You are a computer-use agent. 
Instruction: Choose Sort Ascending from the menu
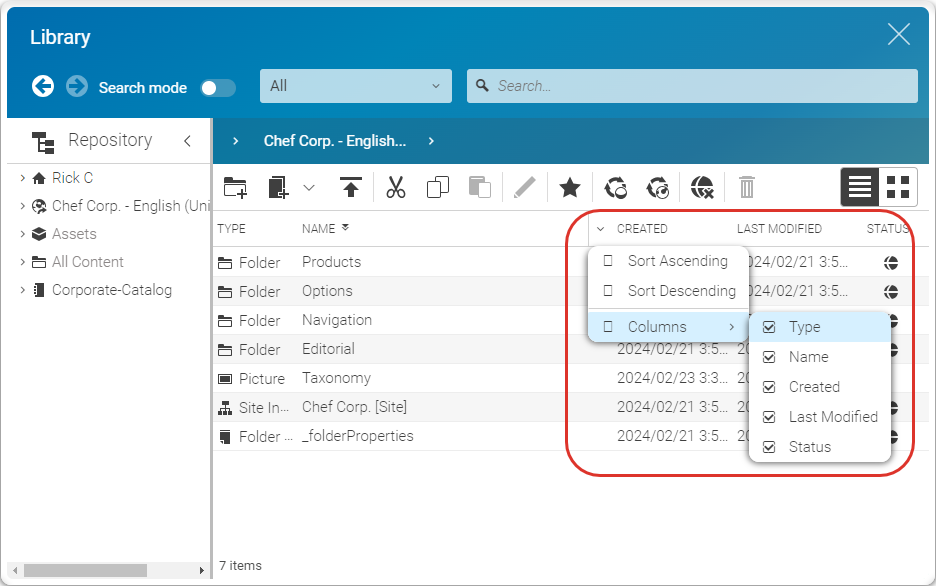tap(677, 261)
